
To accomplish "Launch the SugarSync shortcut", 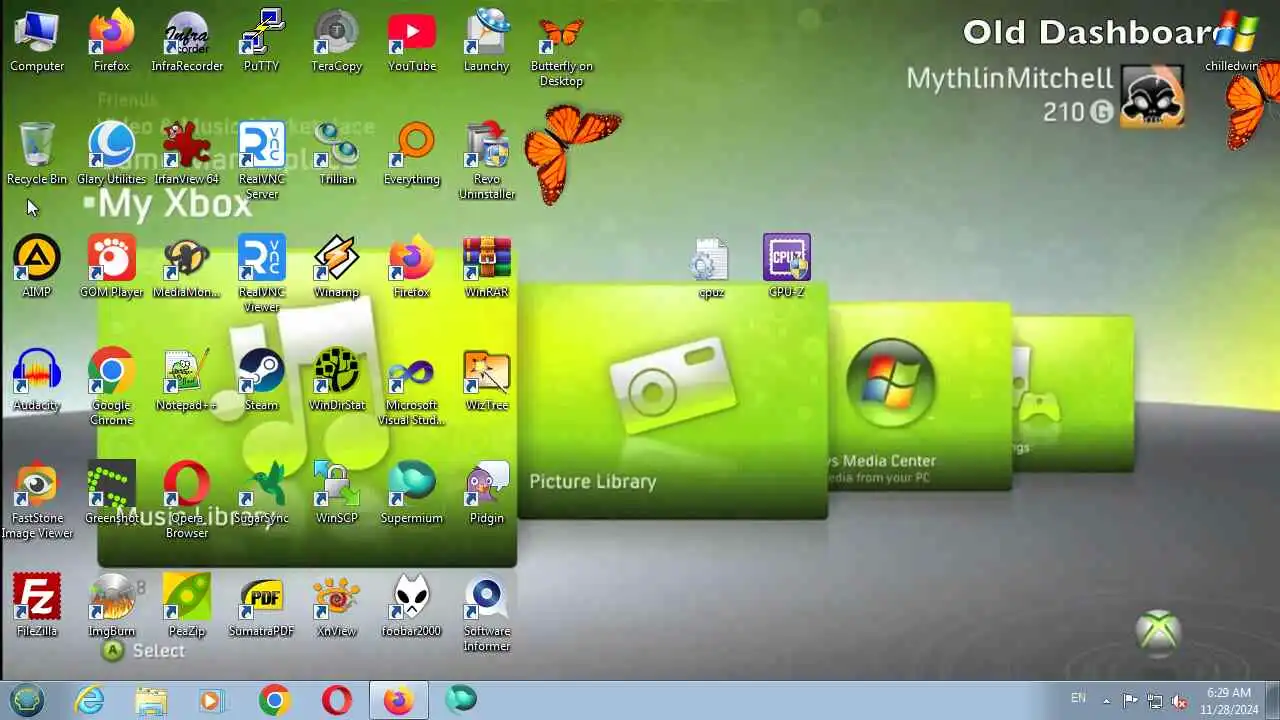I will (x=261, y=493).
